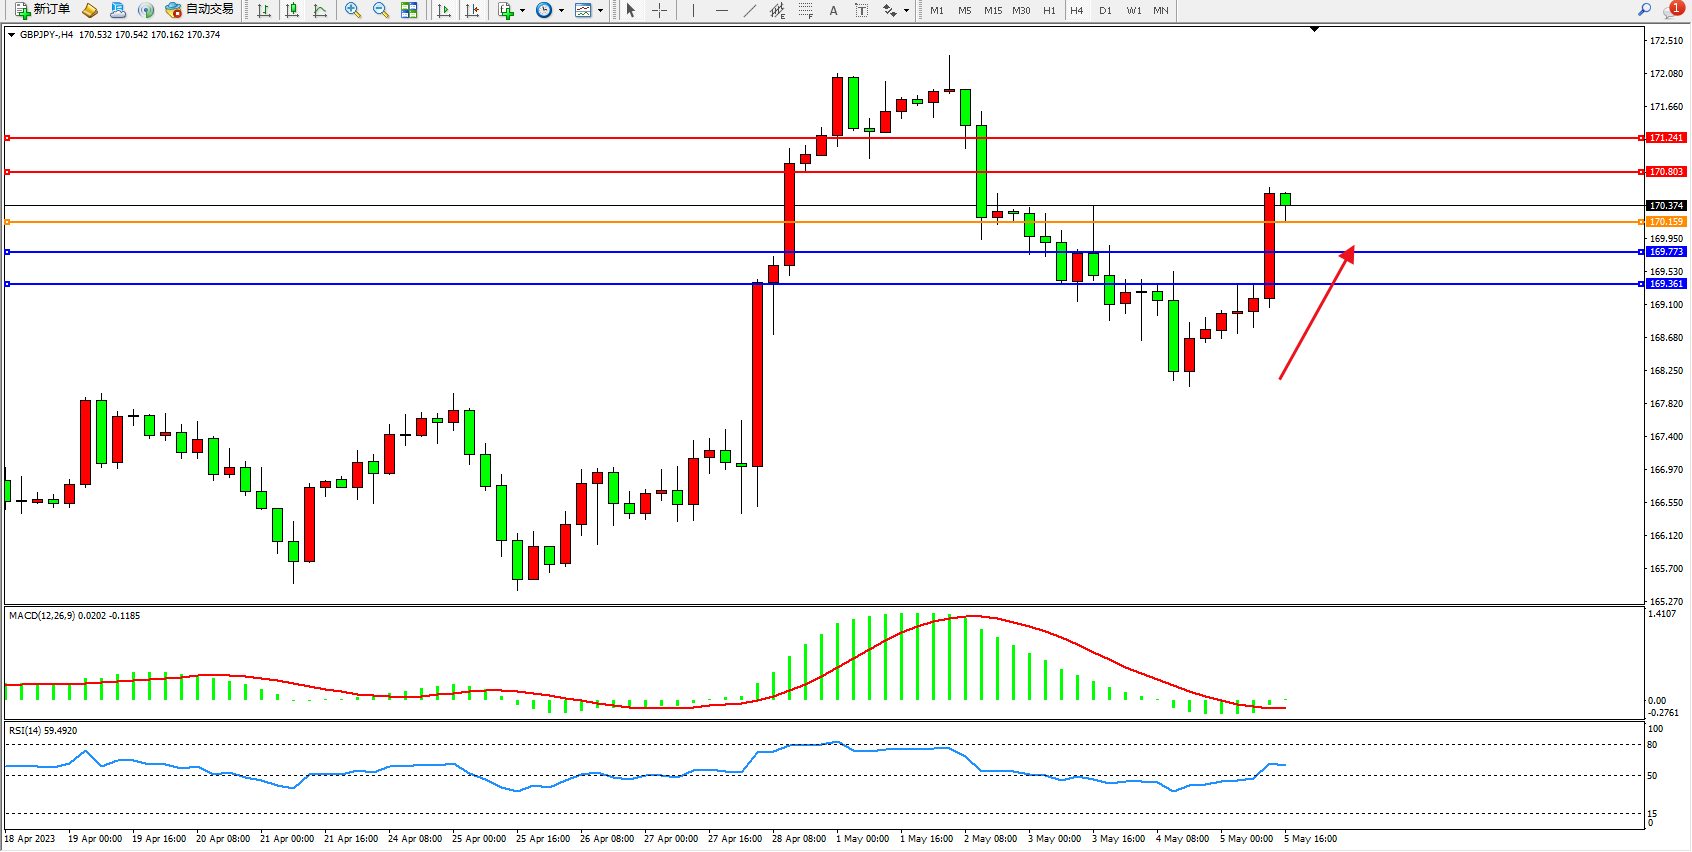Select the trendline drawing tool

(750, 10)
